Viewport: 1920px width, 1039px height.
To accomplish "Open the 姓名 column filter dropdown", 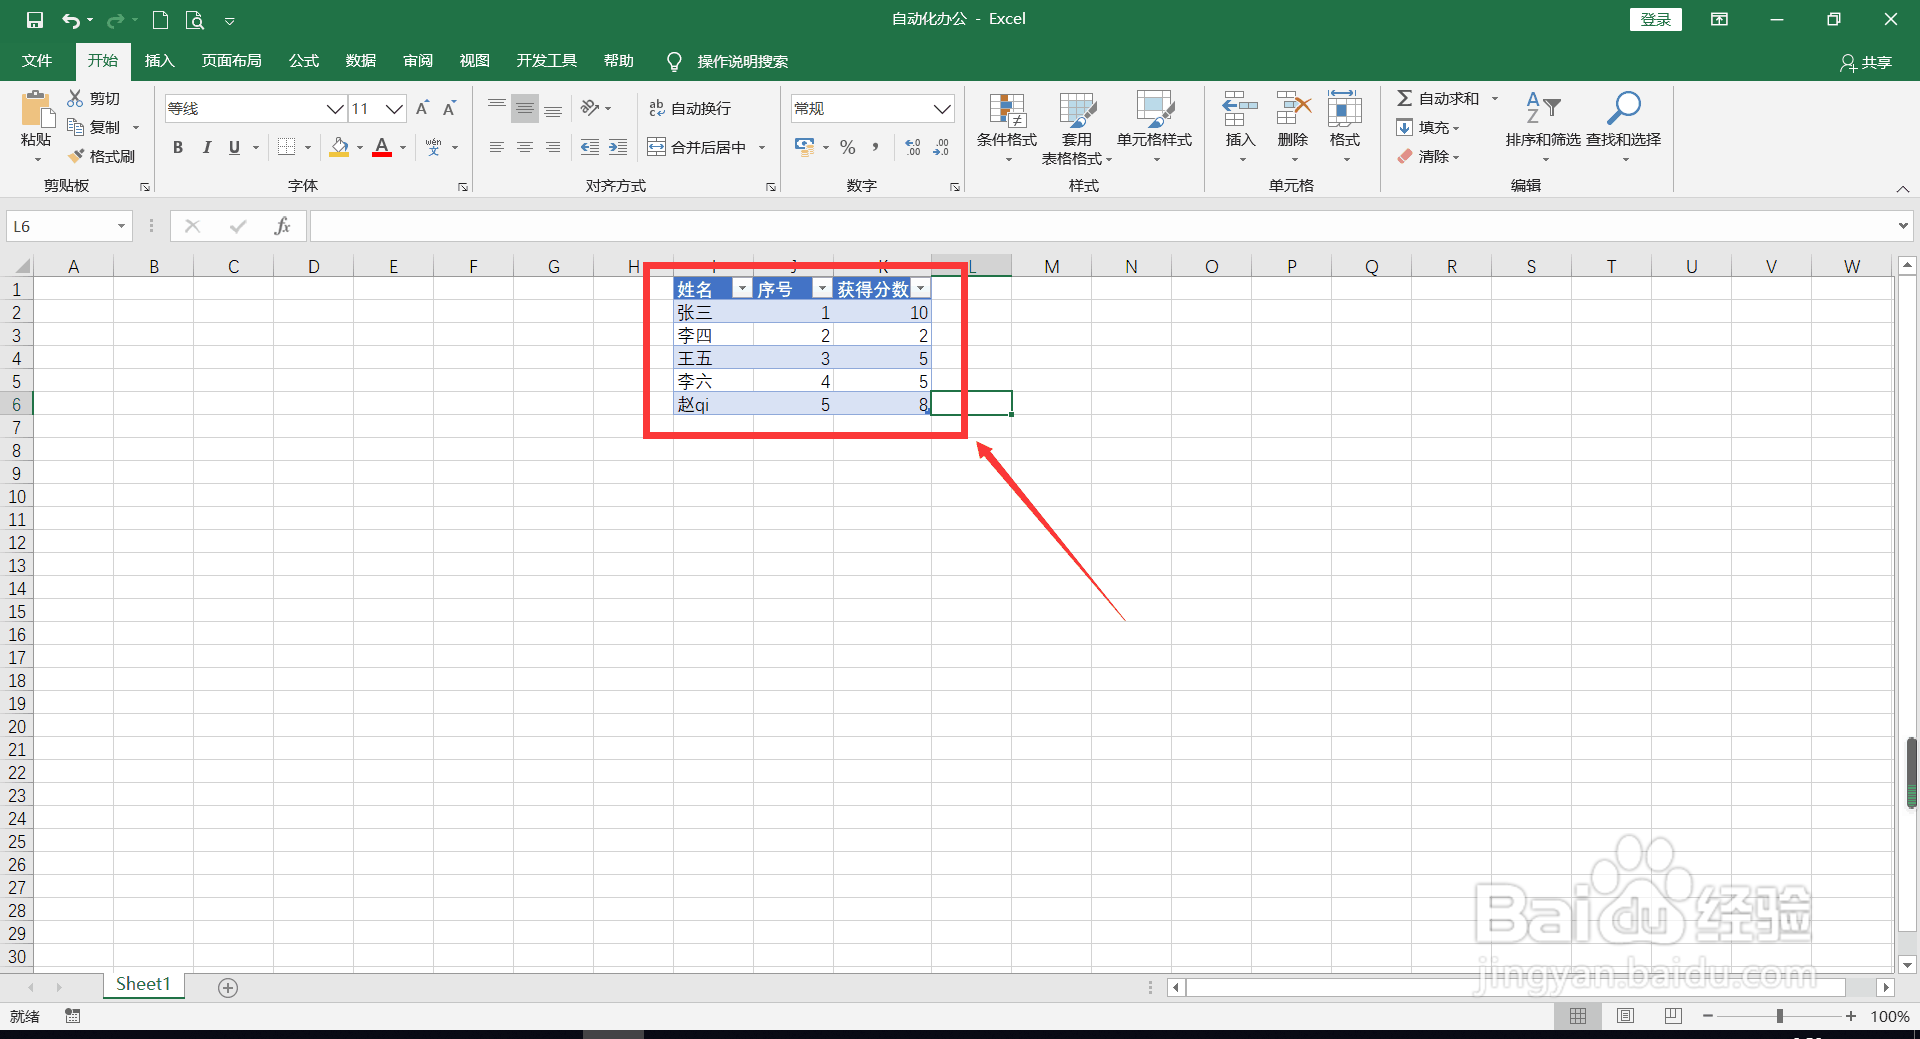I will coord(742,289).
